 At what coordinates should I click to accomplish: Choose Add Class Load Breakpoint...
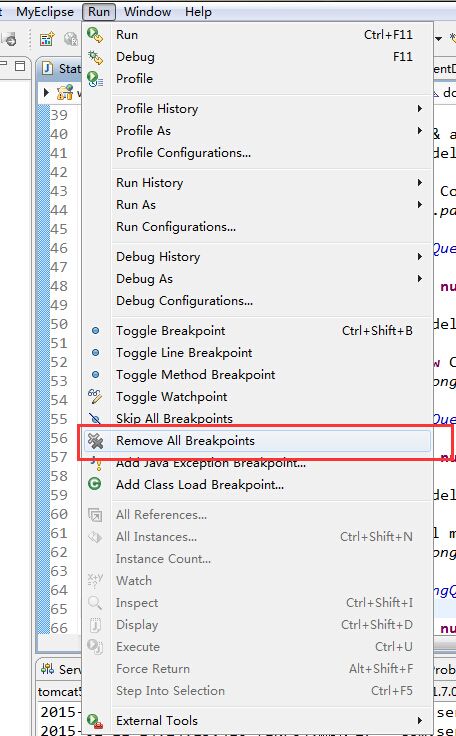257,484
